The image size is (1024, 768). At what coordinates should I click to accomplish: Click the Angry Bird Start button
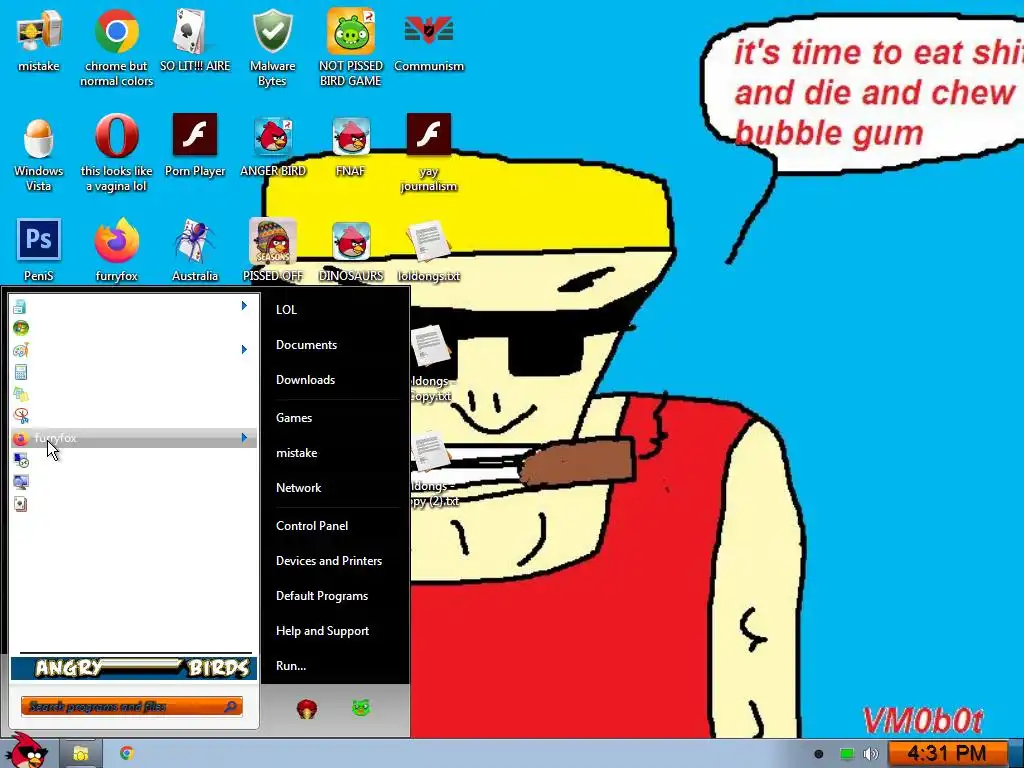click(x=26, y=751)
